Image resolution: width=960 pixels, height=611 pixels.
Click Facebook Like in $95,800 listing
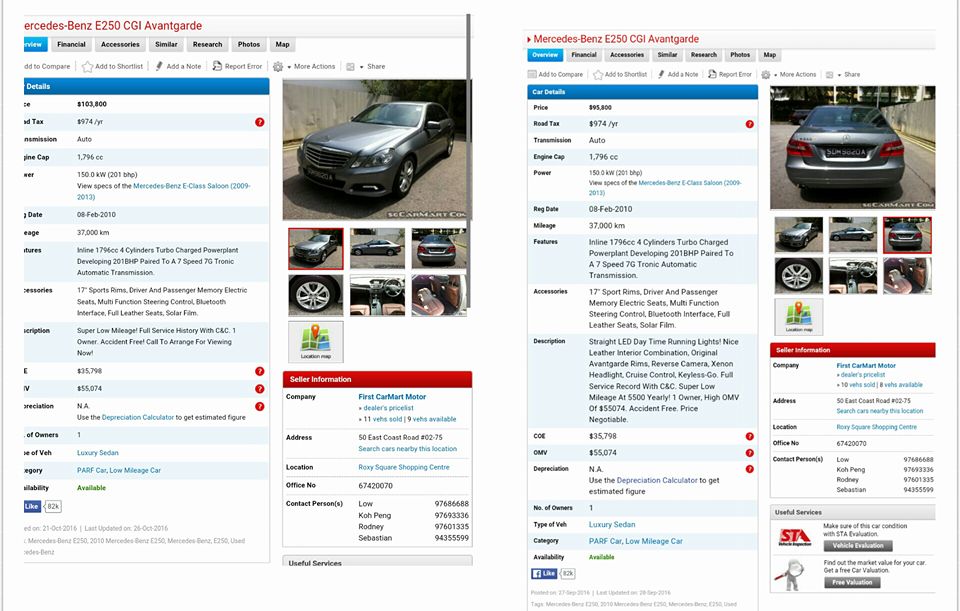coord(544,574)
